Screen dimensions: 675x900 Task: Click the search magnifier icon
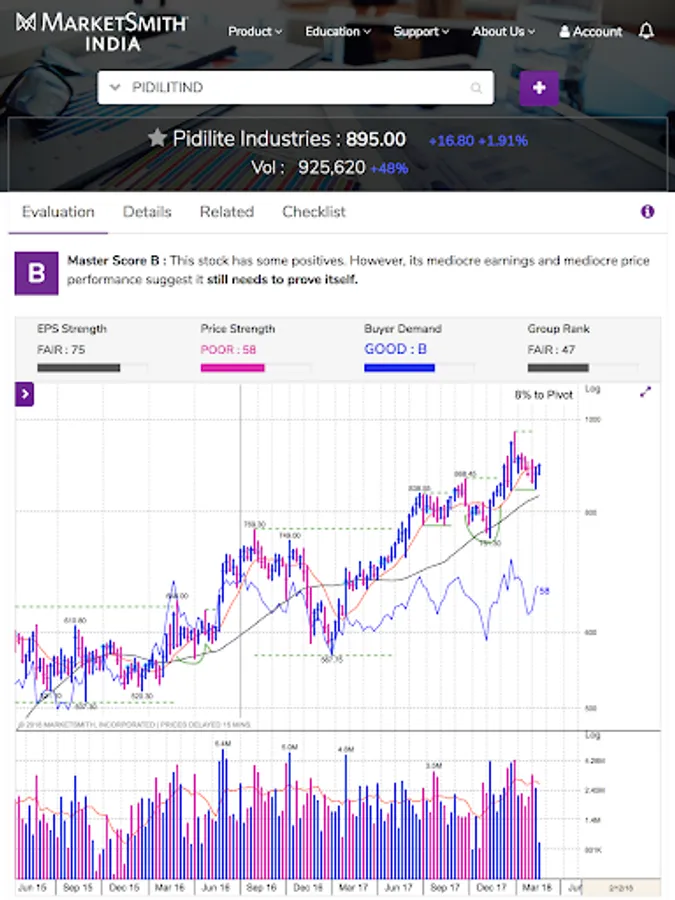coord(478,88)
